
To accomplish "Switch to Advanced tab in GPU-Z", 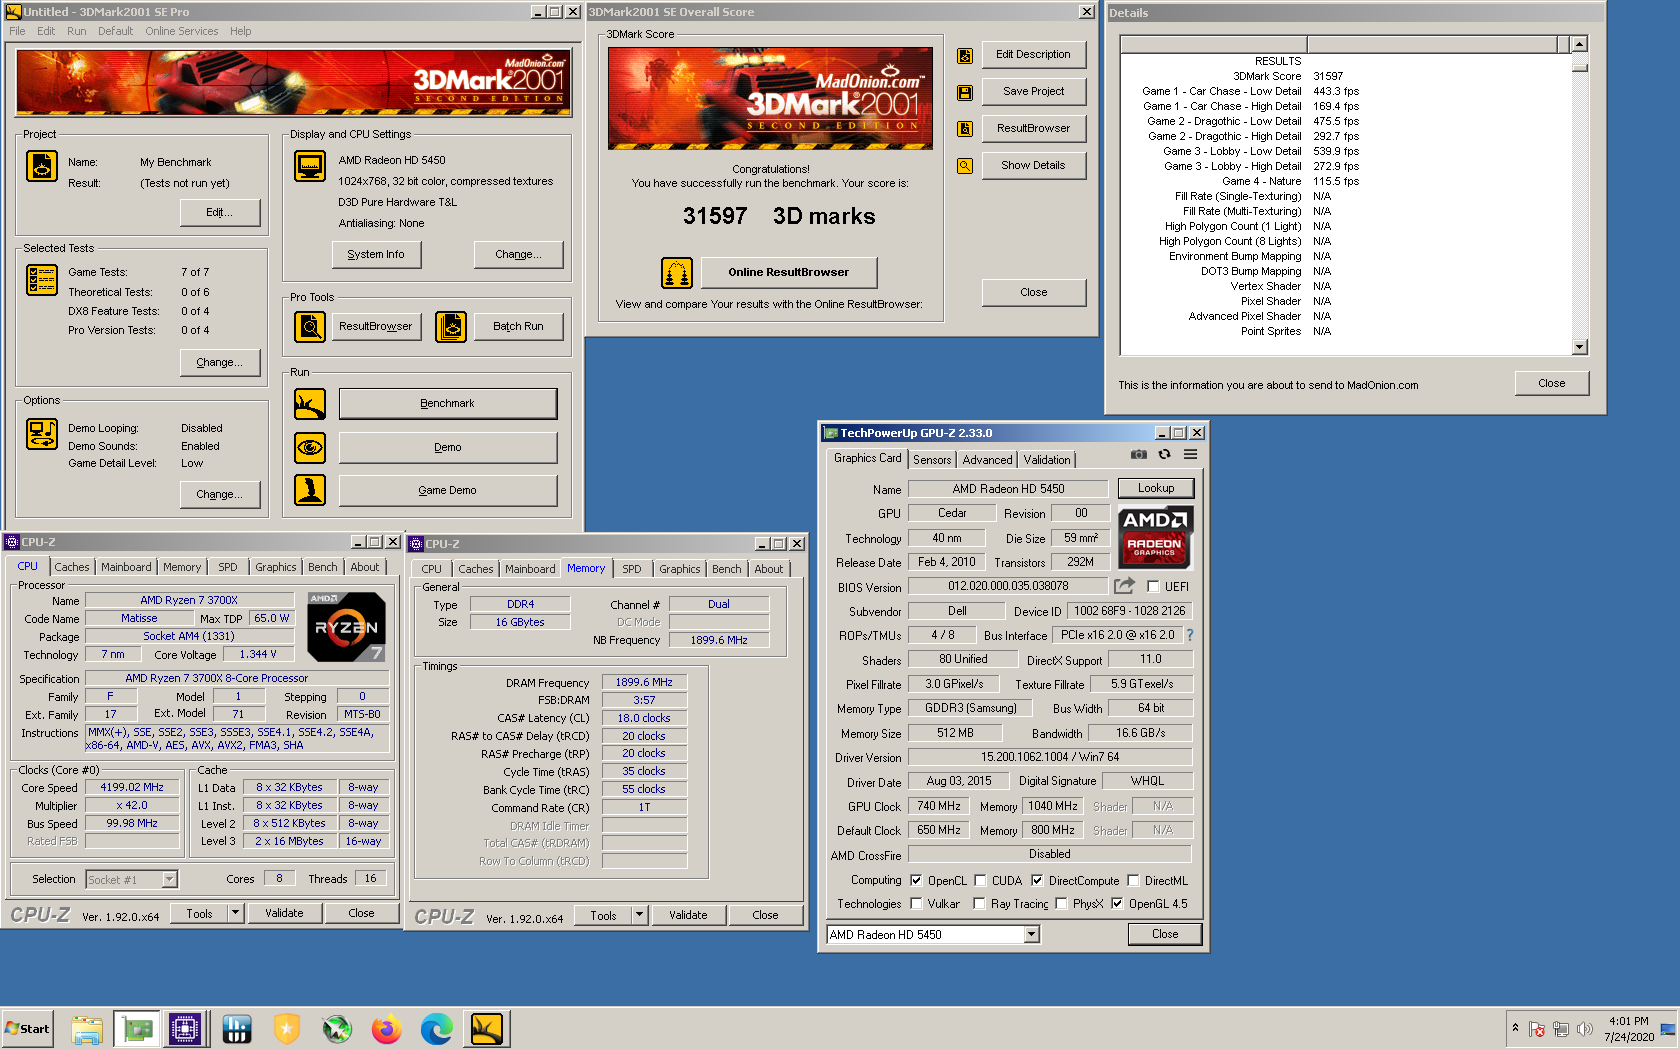I will (x=987, y=460).
